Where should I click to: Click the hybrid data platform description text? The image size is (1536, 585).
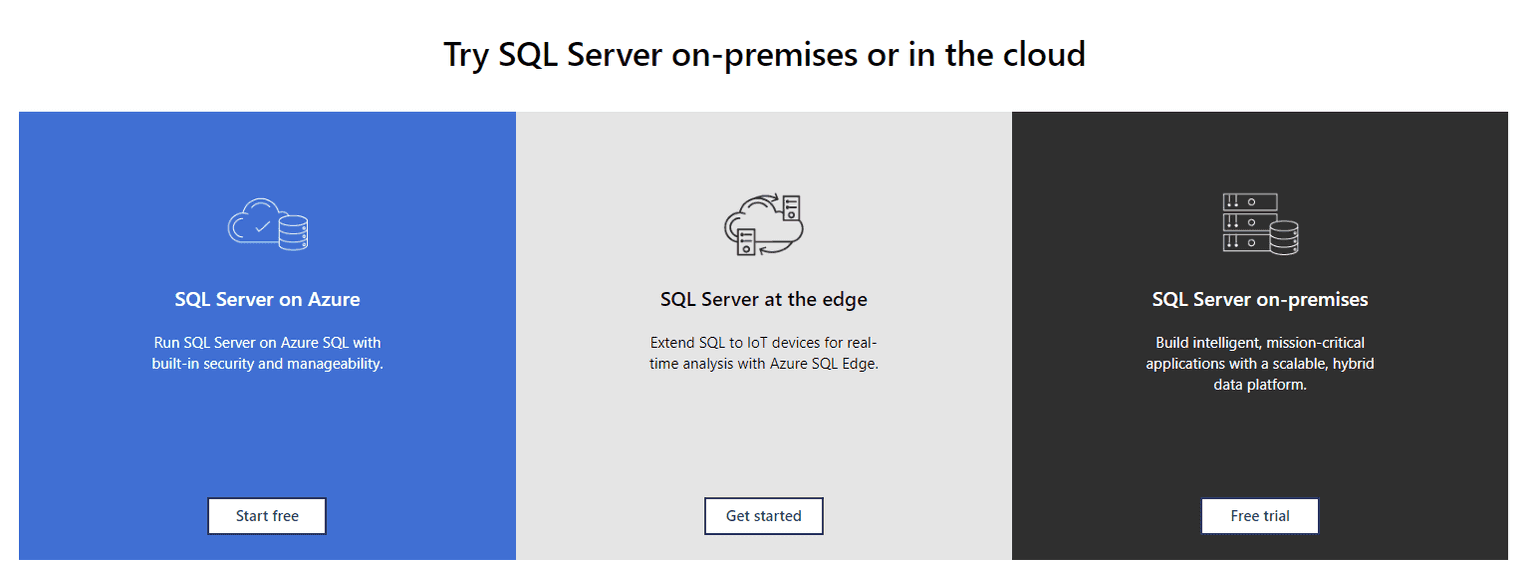pos(1259,363)
